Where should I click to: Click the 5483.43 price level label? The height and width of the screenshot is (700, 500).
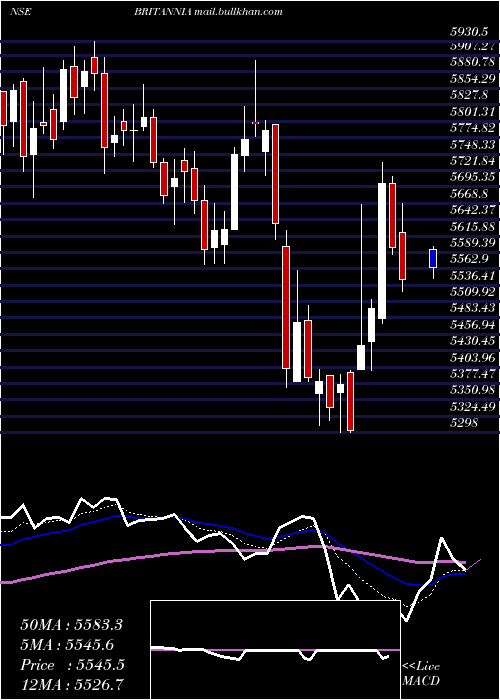pos(473,309)
